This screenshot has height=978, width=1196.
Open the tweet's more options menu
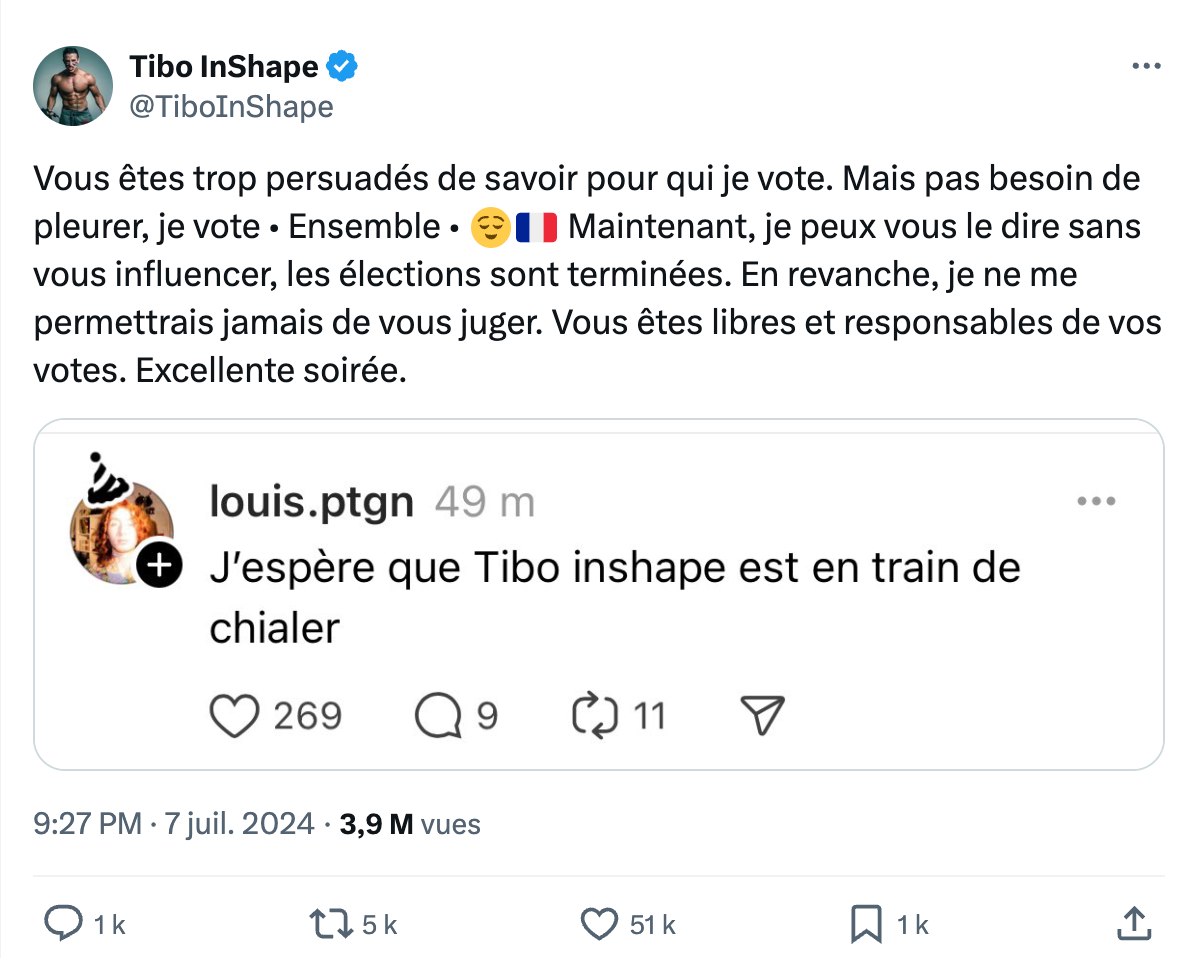pos(1146,66)
